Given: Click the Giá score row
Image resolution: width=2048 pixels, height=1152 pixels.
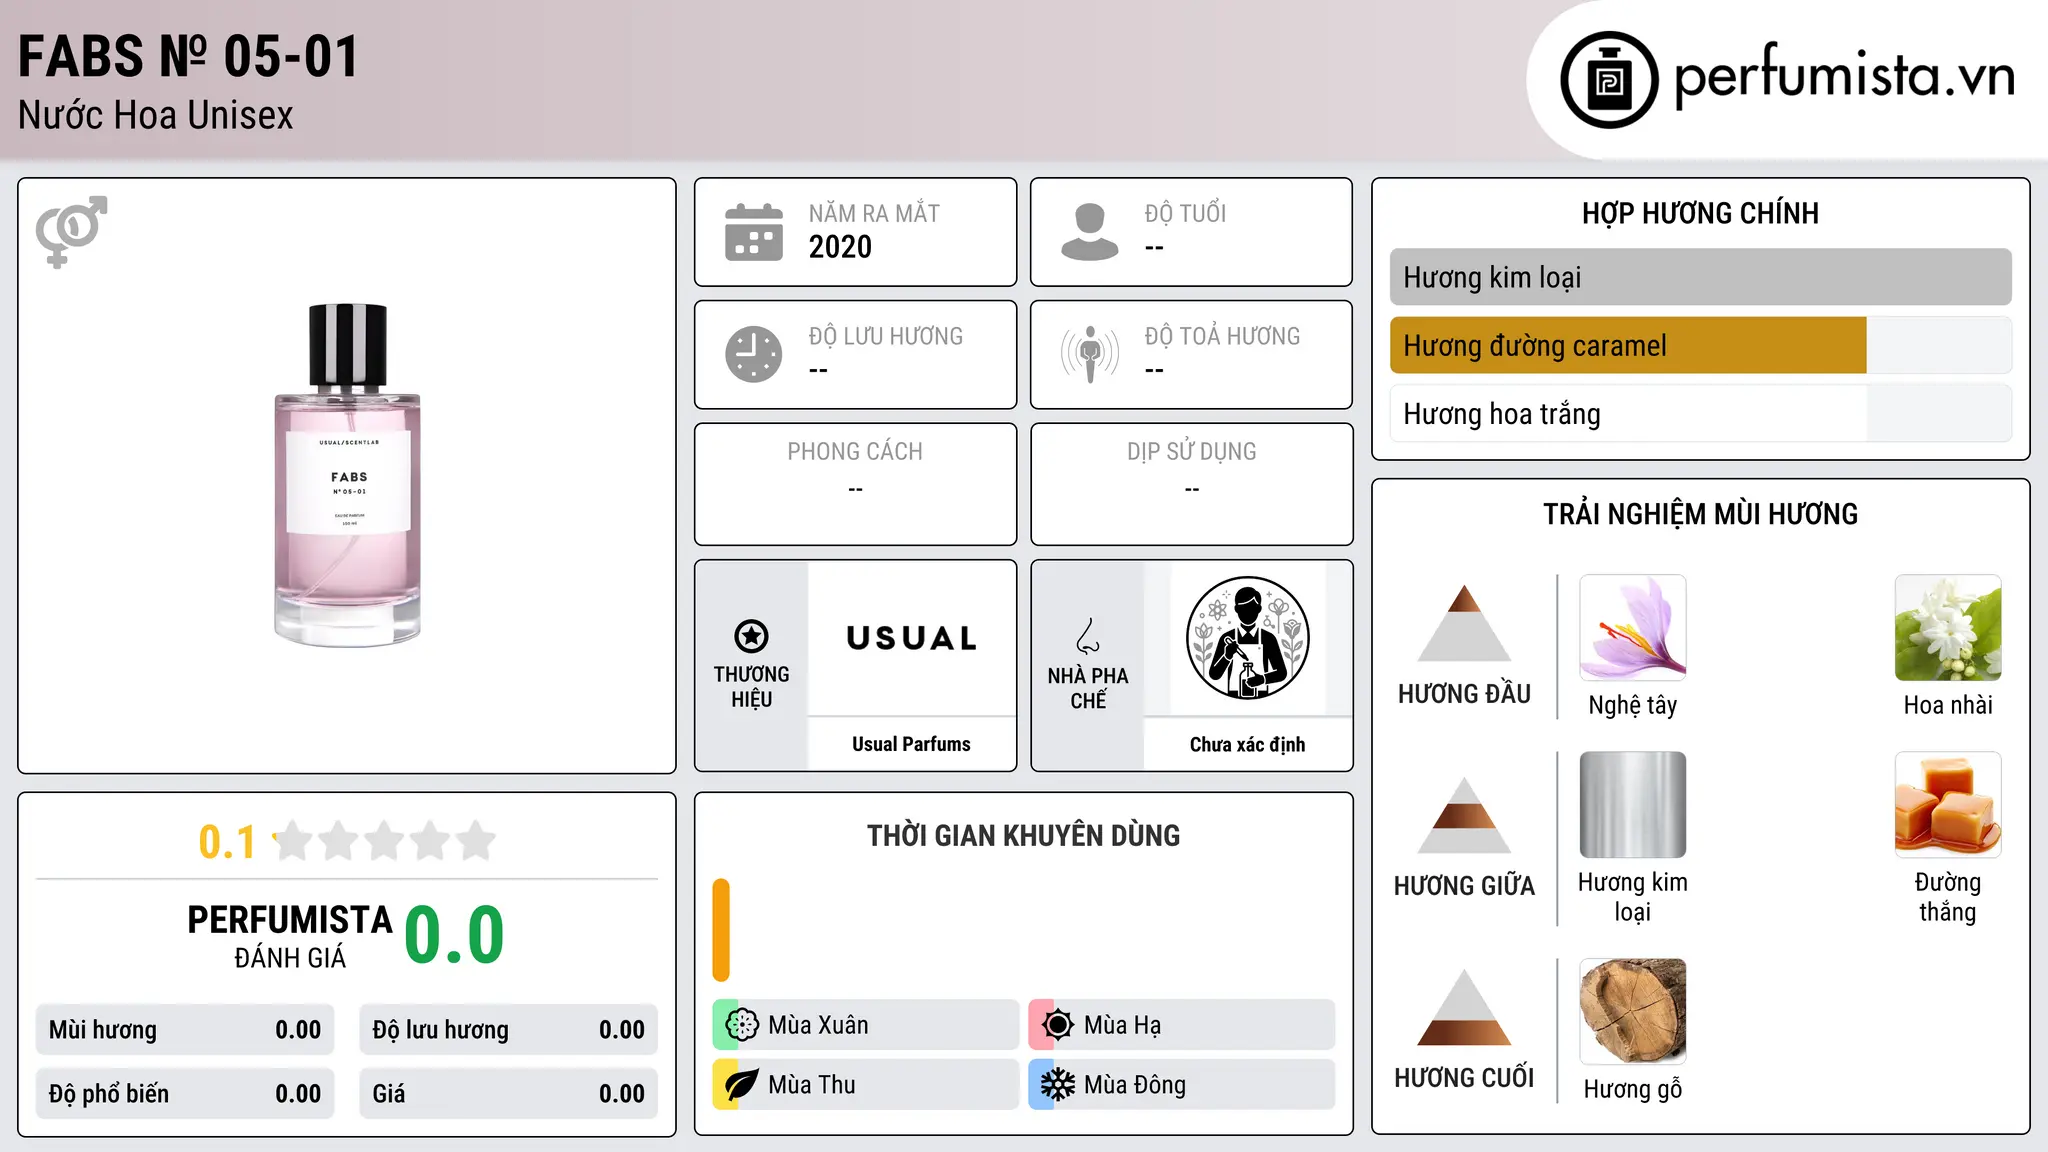Looking at the screenshot, I should click(x=508, y=1094).
